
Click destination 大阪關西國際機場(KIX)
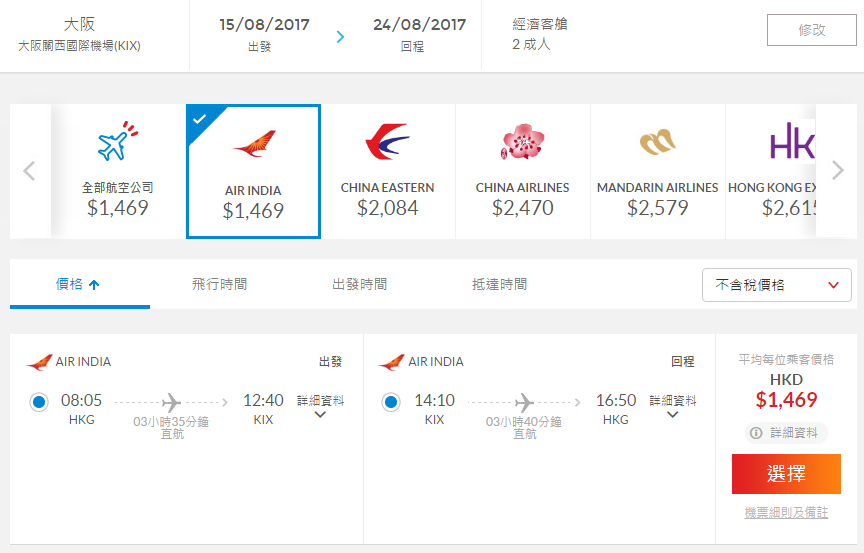pos(79,46)
